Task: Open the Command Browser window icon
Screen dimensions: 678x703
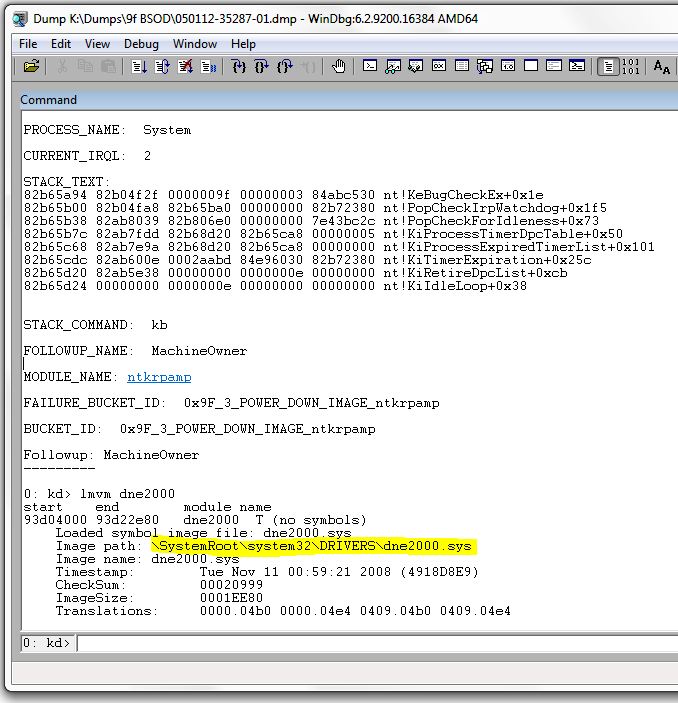Action: click(x=577, y=66)
